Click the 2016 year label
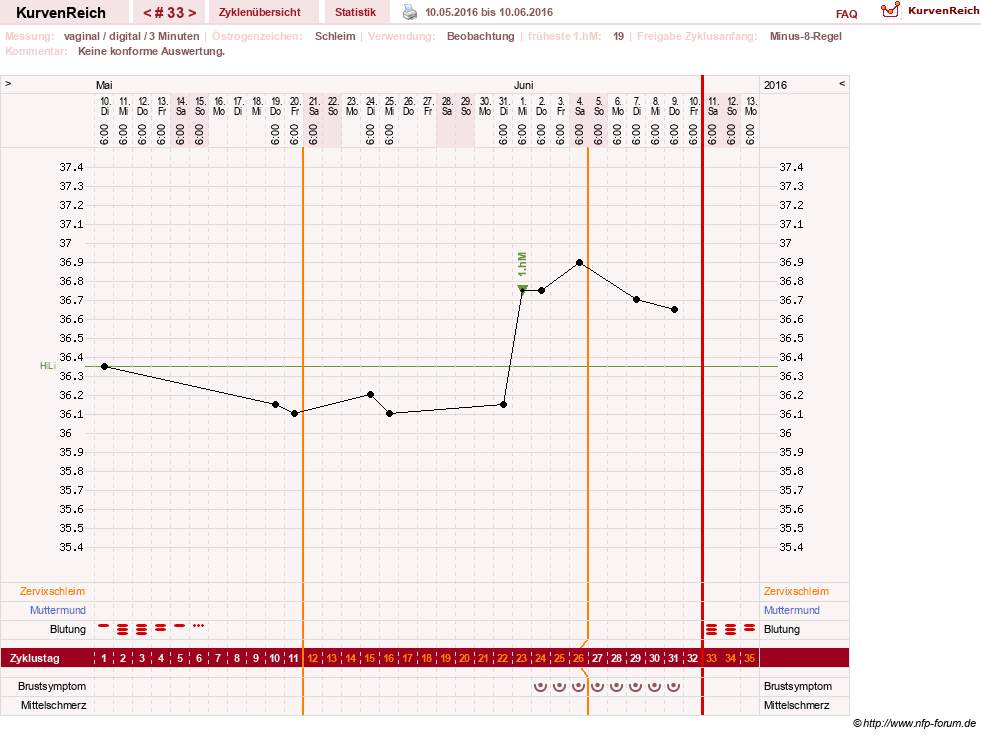981x735 pixels. pos(775,85)
